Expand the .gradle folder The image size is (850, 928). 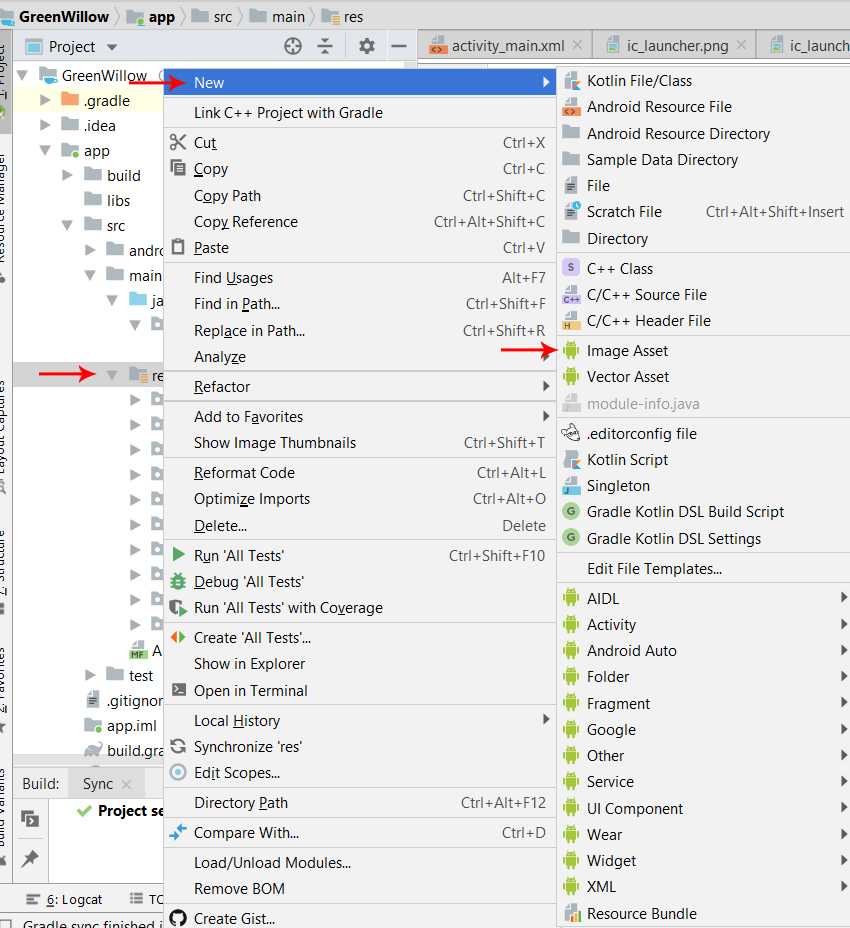pyautogui.click(x=45, y=100)
